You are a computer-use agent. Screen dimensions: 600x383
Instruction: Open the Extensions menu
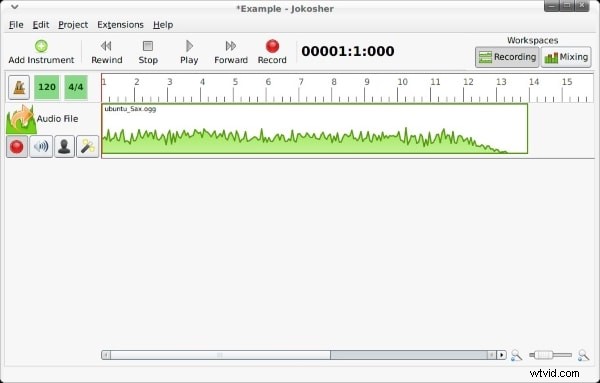click(120, 25)
